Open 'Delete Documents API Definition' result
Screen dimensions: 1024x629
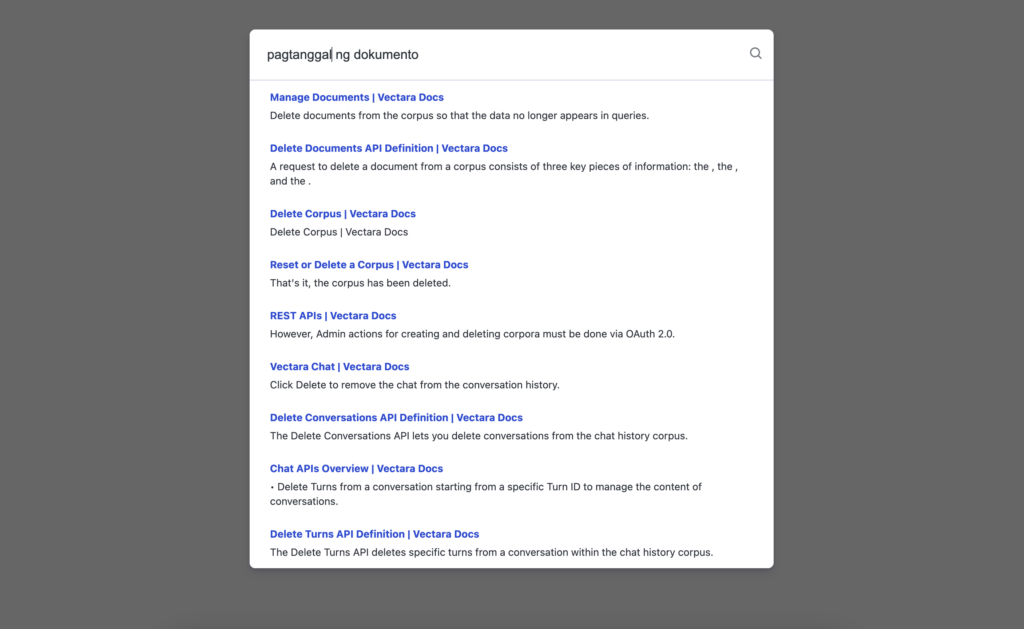388,148
